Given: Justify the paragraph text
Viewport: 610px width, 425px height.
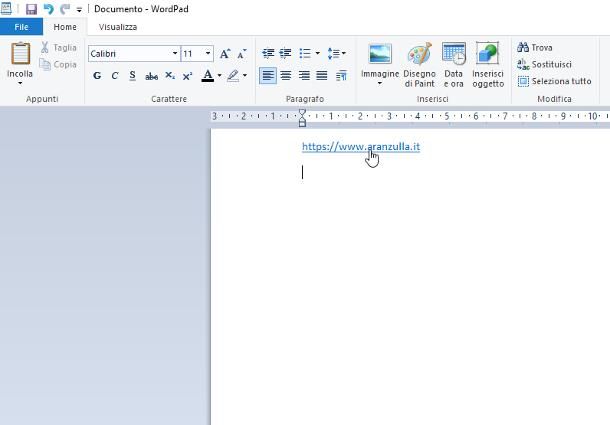Looking at the screenshot, I should (322, 76).
